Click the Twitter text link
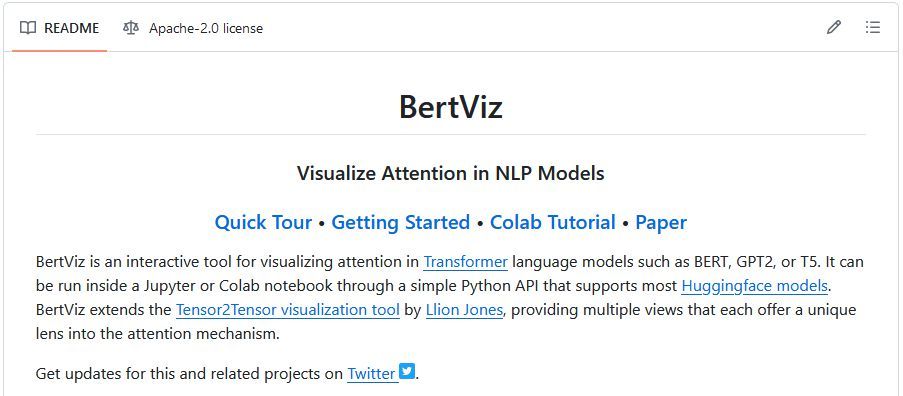This screenshot has width=903, height=396. pyautogui.click(x=371, y=374)
